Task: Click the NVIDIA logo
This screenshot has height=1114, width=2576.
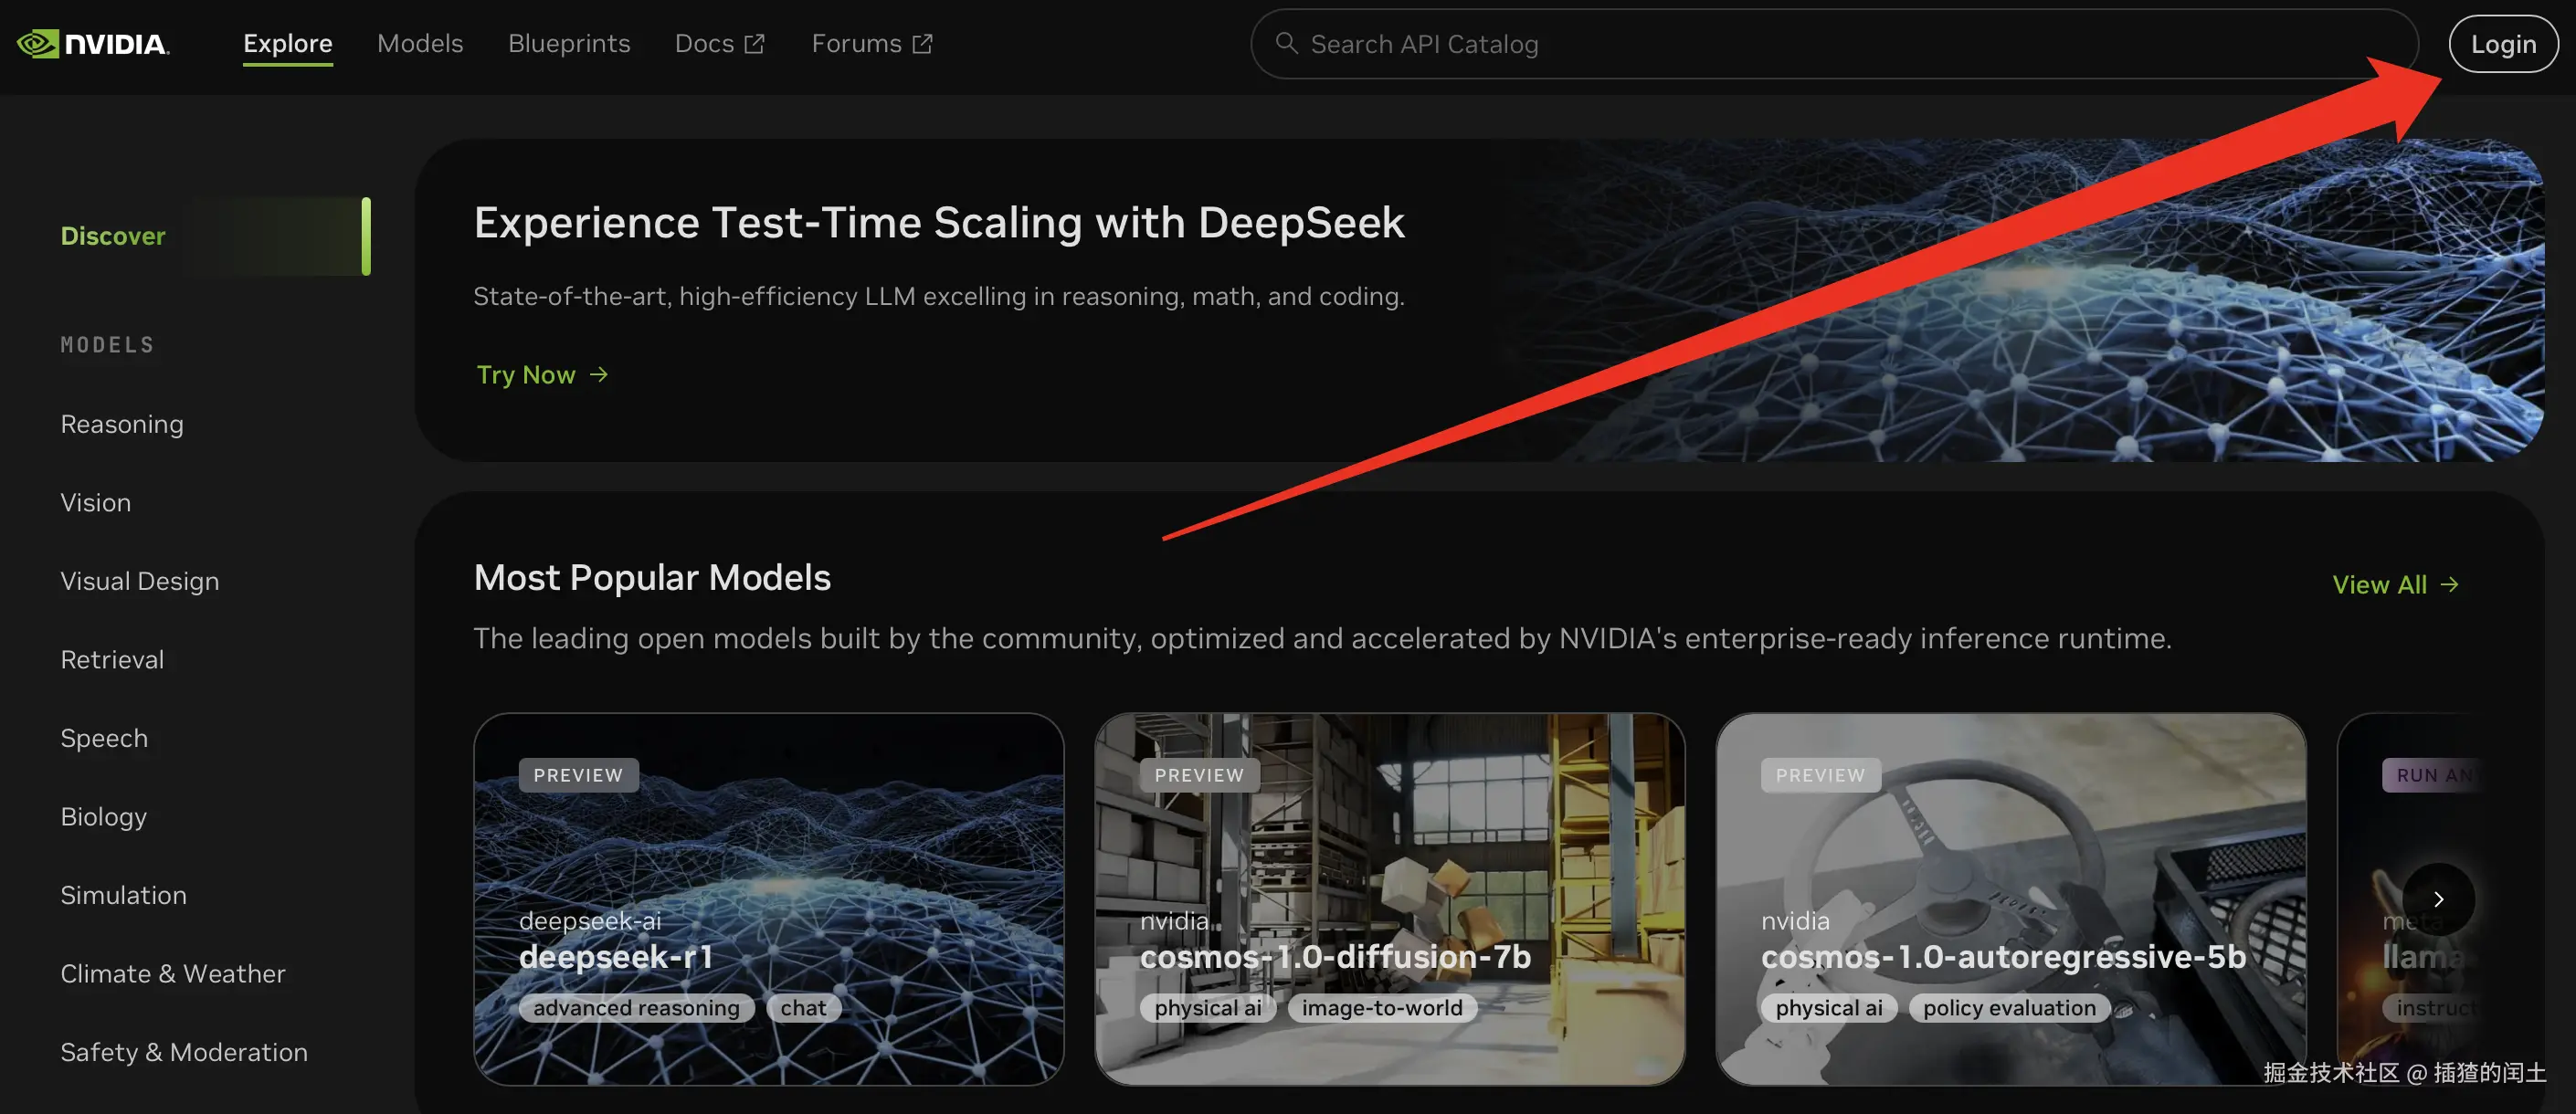Action: [x=93, y=44]
